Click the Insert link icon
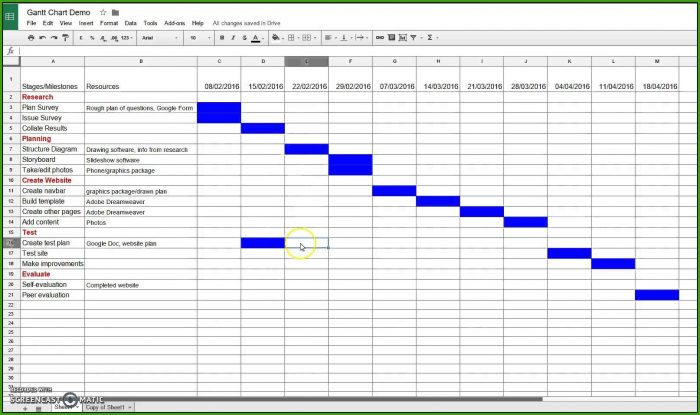The height and width of the screenshot is (415, 700). [x=380, y=38]
